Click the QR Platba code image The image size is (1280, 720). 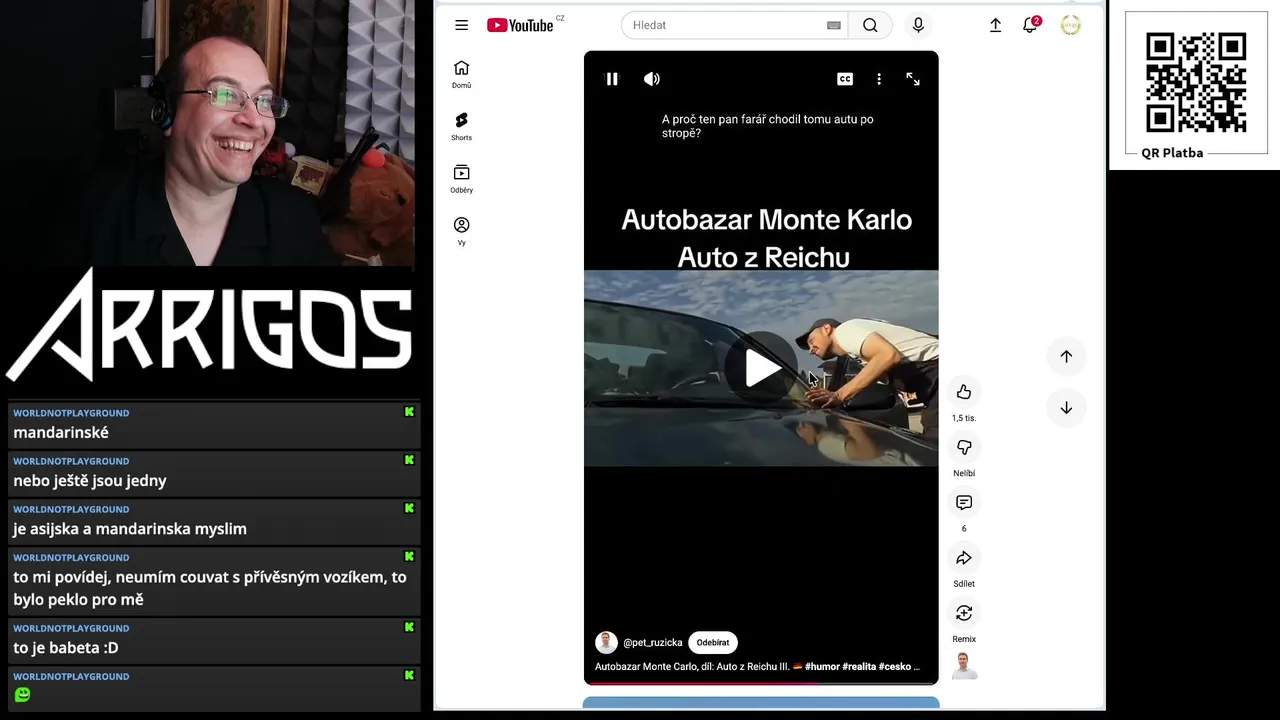[1196, 82]
